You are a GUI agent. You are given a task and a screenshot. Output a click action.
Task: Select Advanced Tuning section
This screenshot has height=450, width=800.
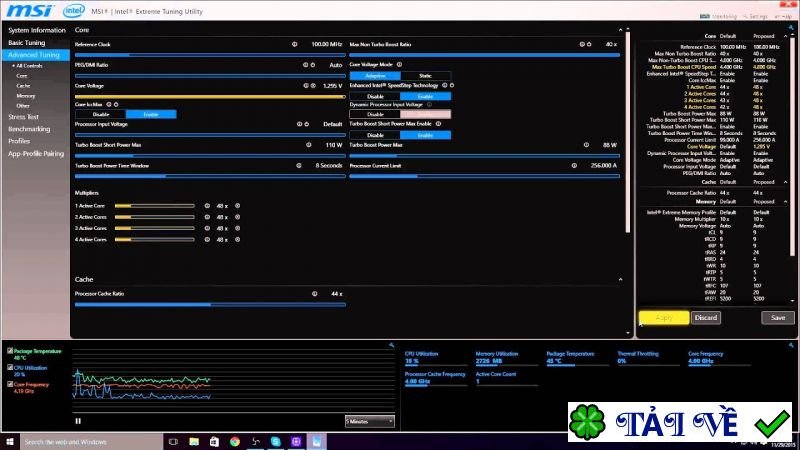[34, 55]
